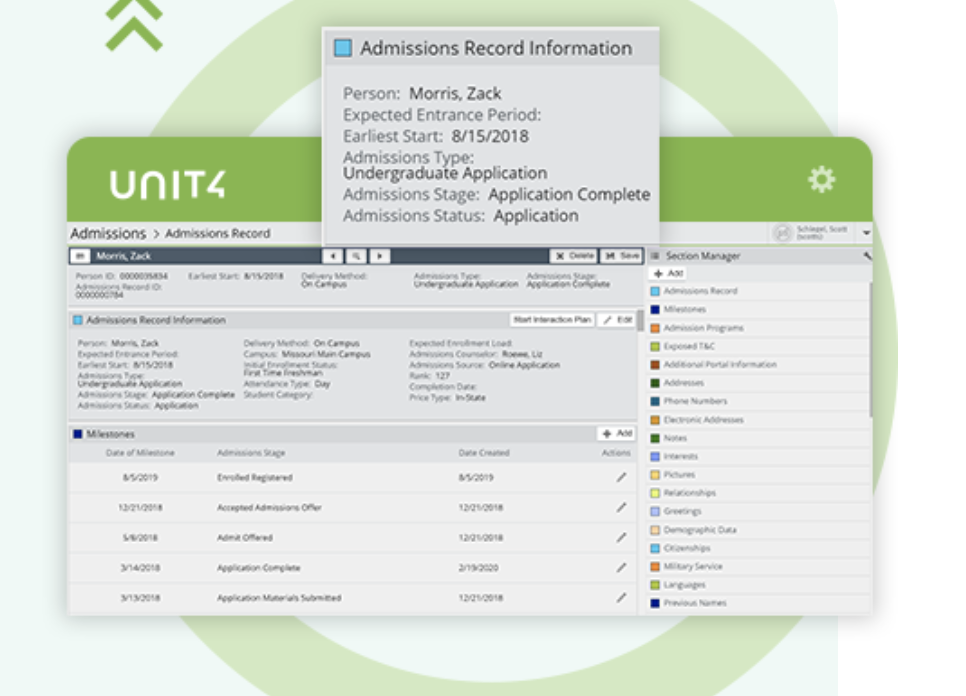This screenshot has height=696, width=966.
Task: Click the previous record arrow button
Action: (x=333, y=257)
